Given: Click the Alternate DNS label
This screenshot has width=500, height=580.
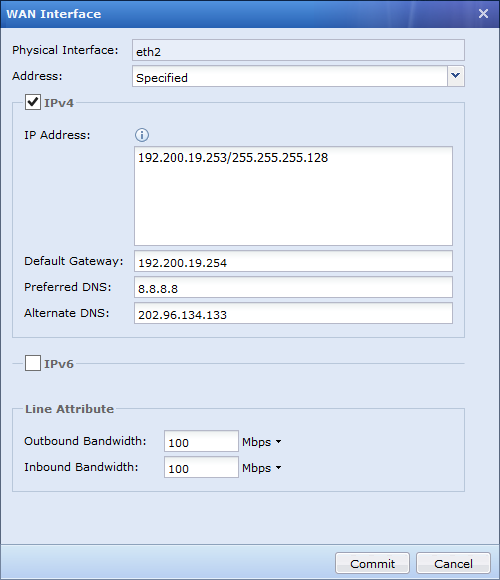Looking at the screenshot, I should click(x=67, y=313).
